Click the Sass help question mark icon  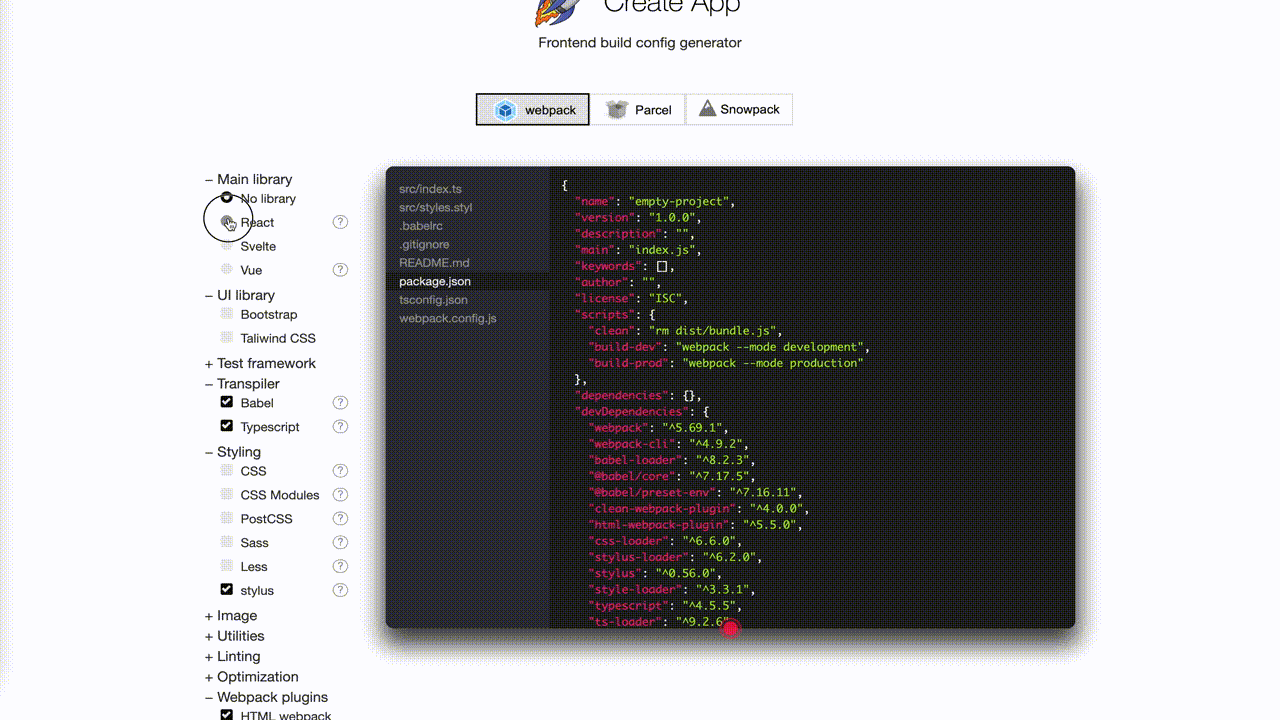(340, 542)
